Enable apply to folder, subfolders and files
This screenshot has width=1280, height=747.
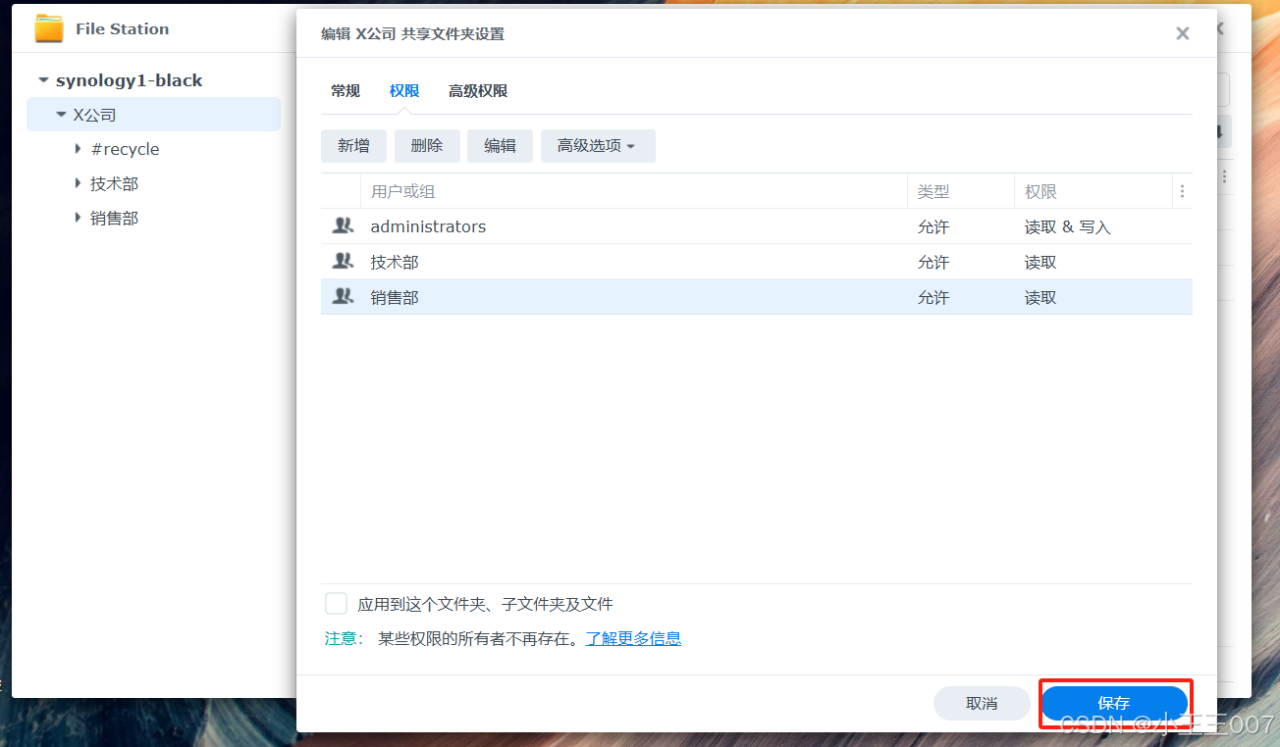[336, 603]
